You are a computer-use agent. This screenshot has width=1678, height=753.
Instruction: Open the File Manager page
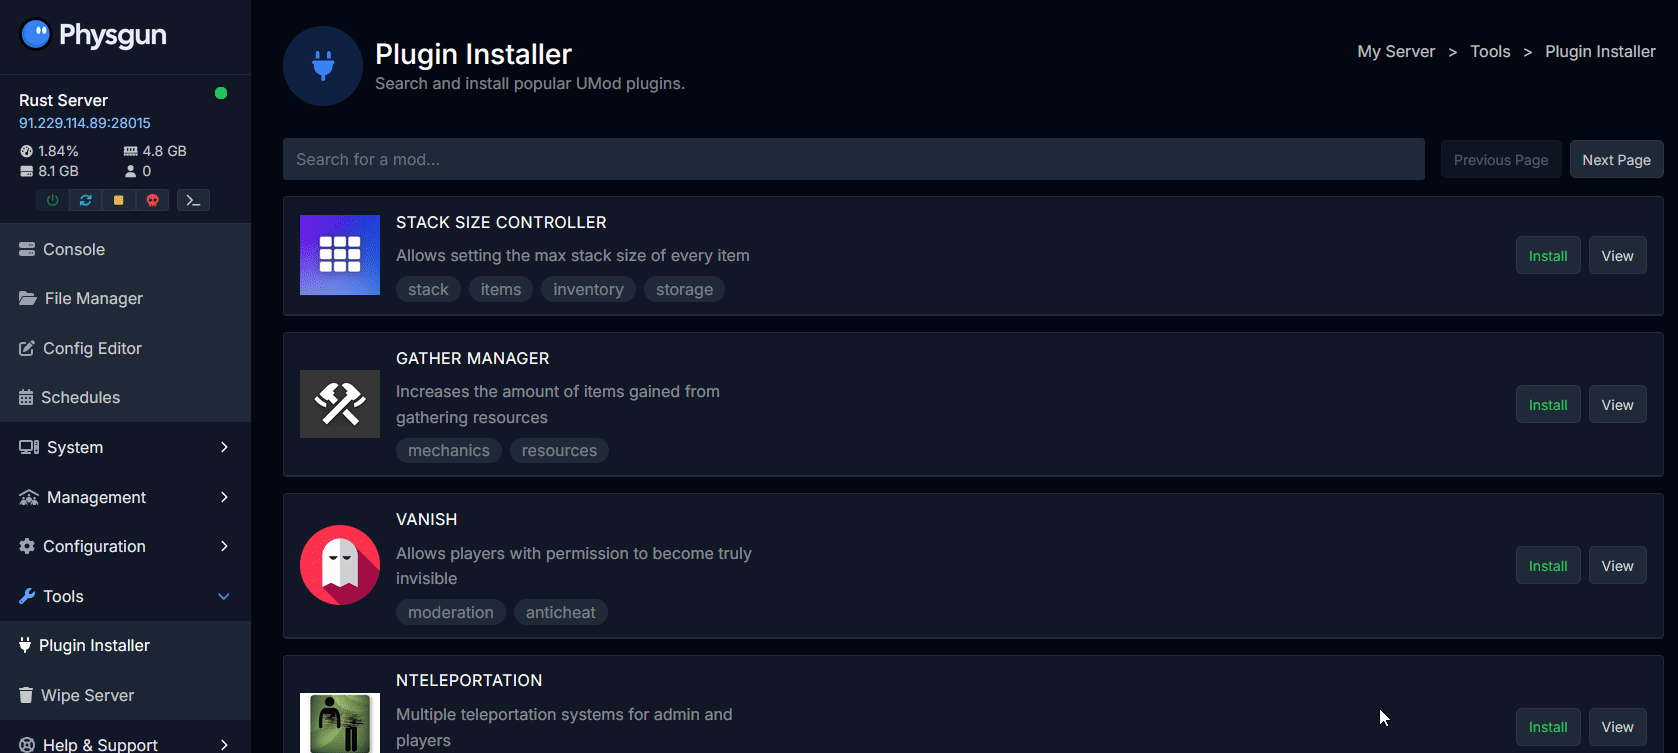(x=93, y=298)
